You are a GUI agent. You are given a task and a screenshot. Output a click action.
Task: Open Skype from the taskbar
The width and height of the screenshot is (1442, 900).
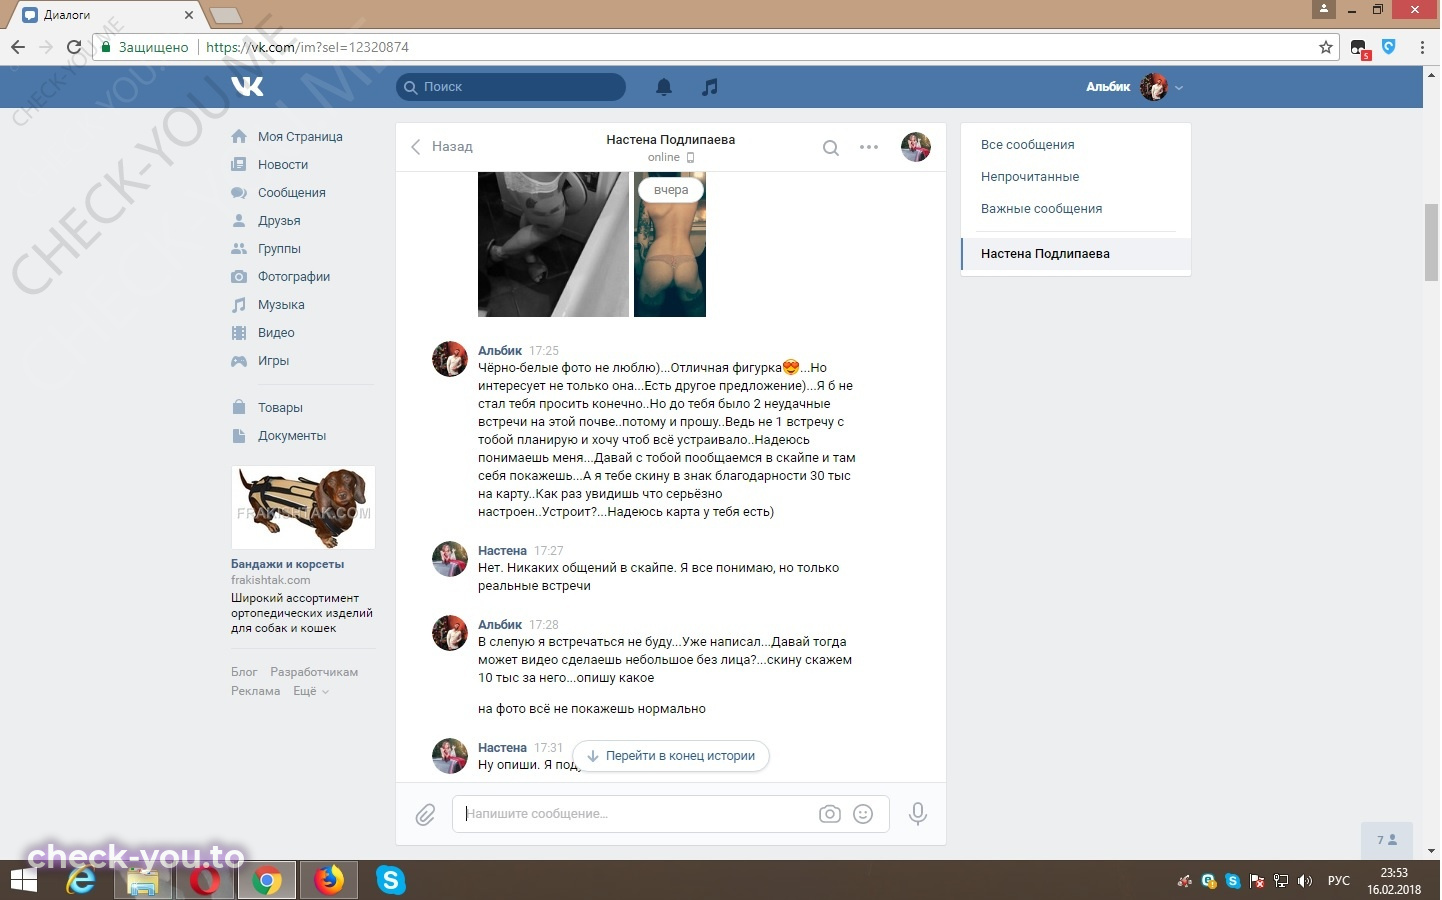point(391,880)
